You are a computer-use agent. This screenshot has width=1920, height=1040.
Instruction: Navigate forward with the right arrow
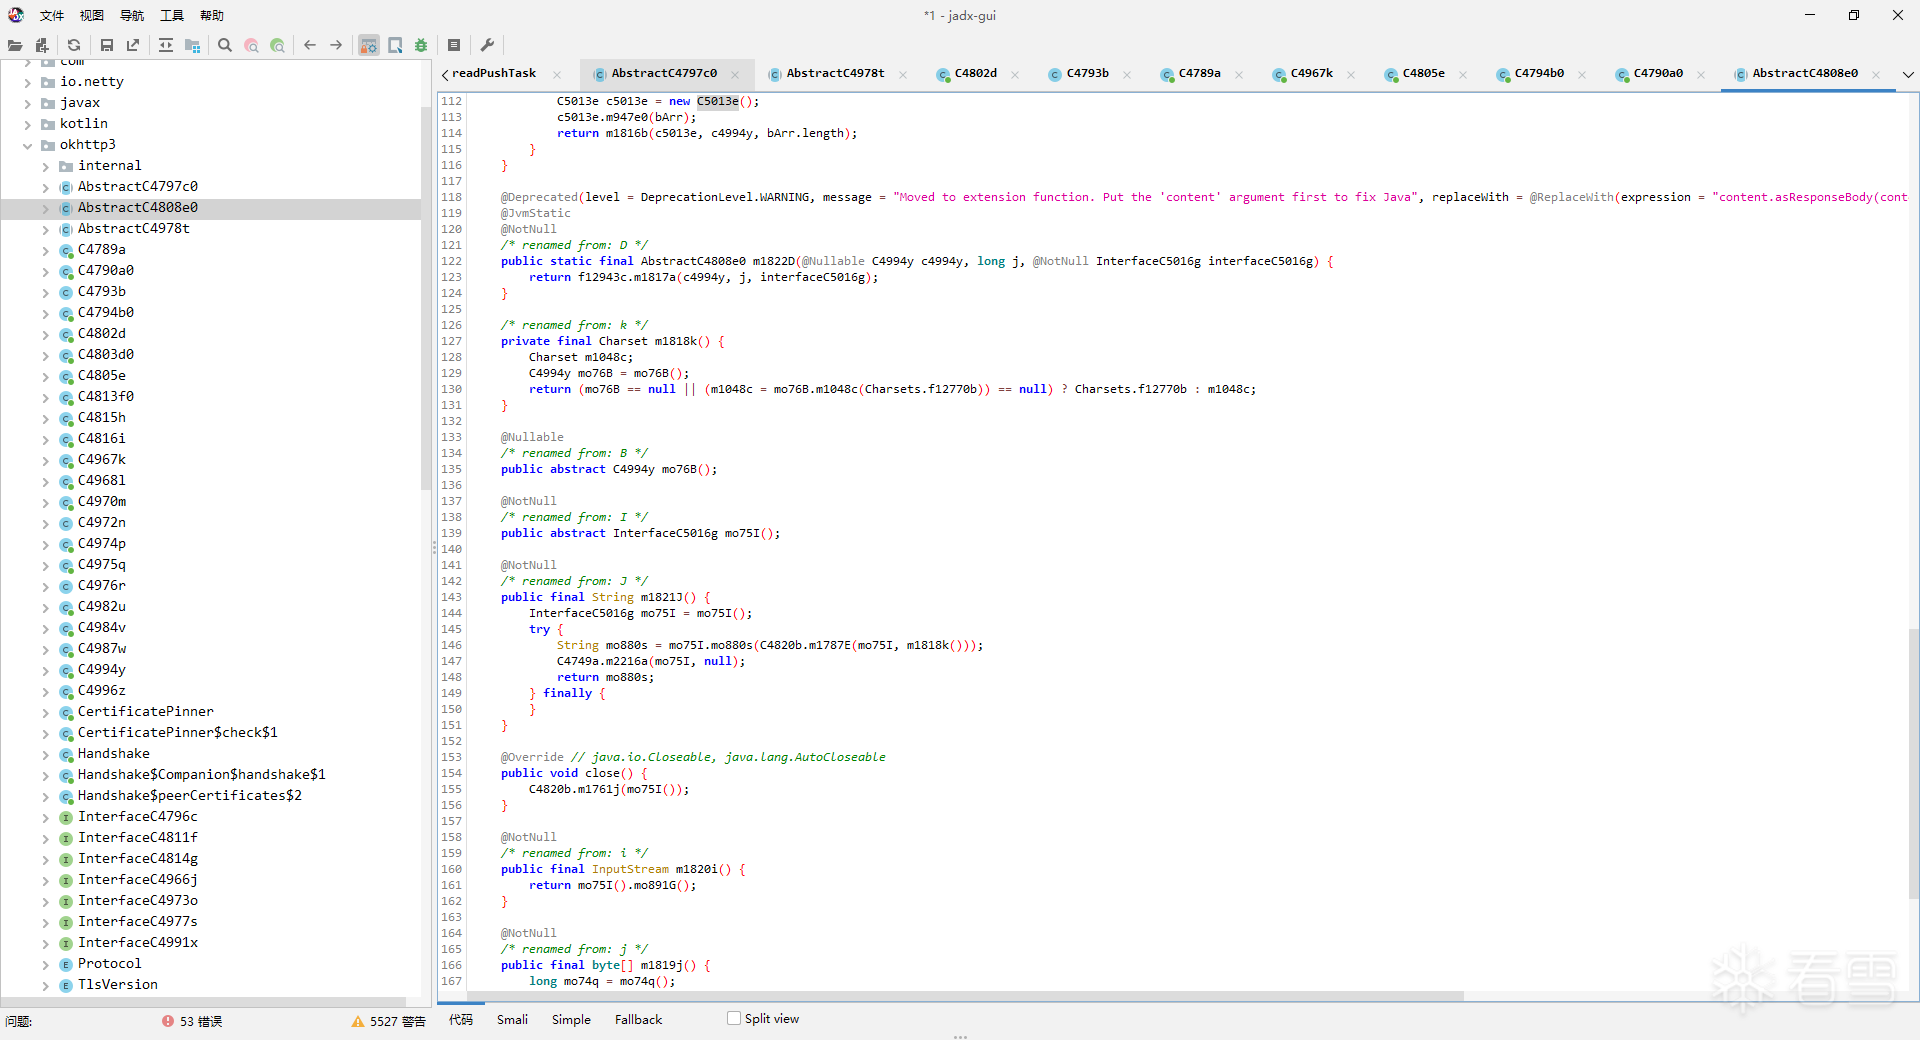tap(336, 45)
